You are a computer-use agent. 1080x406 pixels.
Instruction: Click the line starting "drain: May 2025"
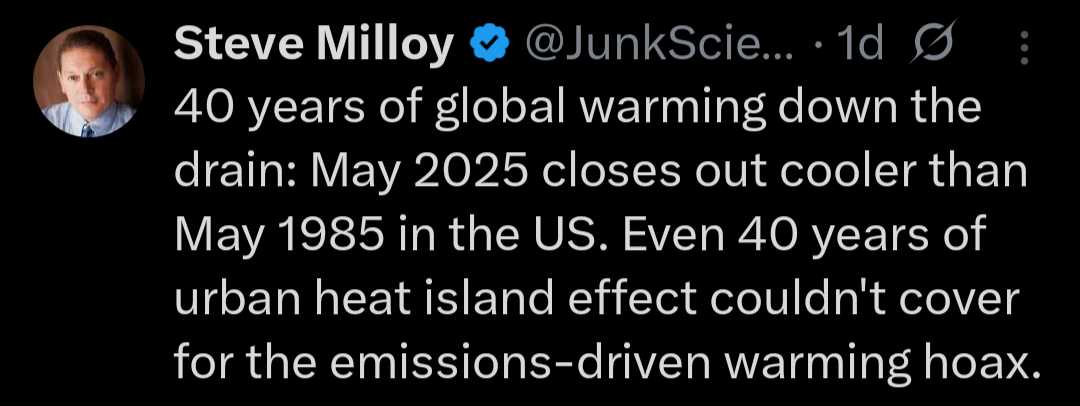[x=600, y=173]
